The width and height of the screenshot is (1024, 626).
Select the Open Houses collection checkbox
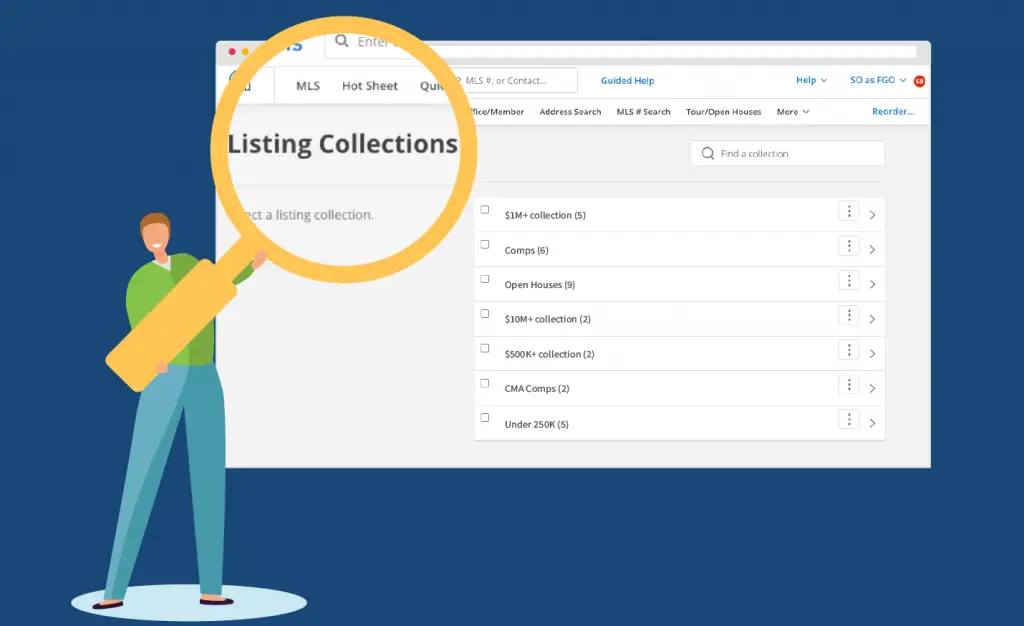[485, 279]
